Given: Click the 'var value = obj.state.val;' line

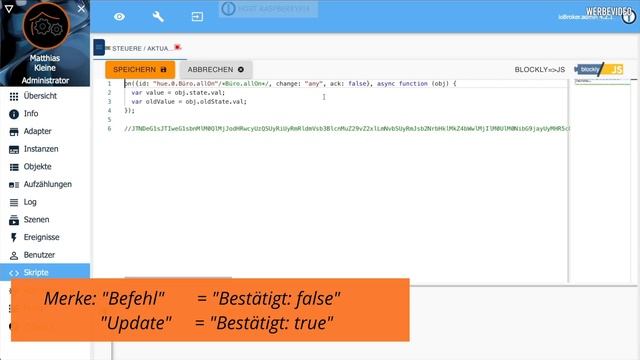Looking at the screenshot, I should [x=178, y=93].
